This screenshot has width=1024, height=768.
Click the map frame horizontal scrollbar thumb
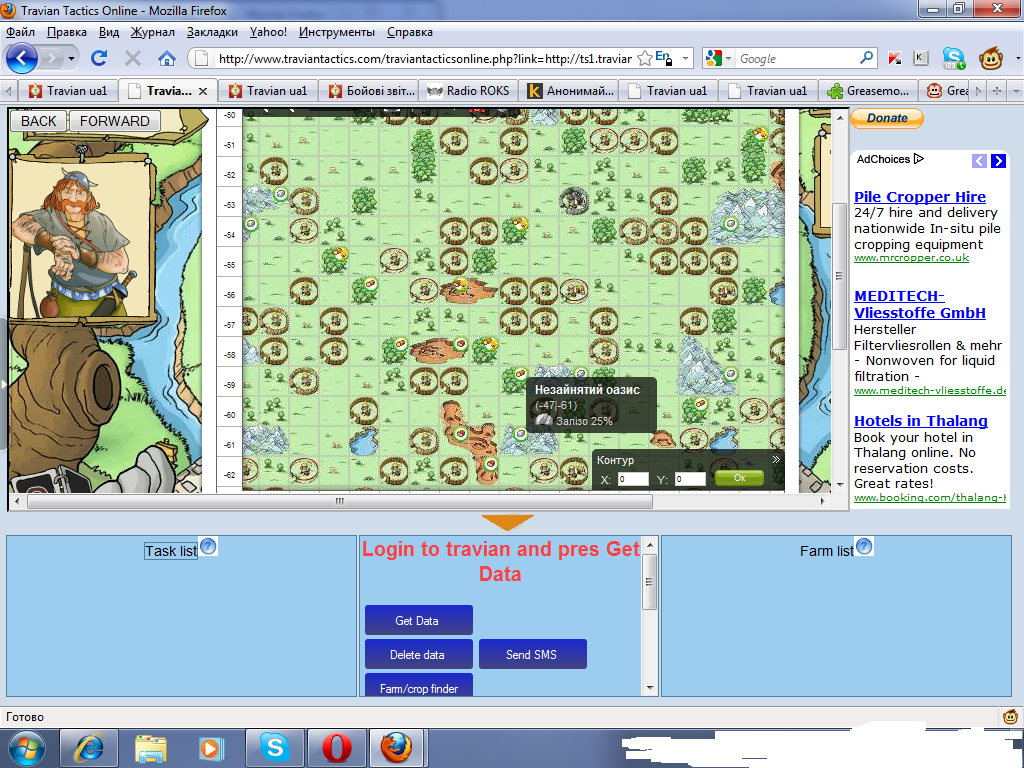tap(340, 501)
